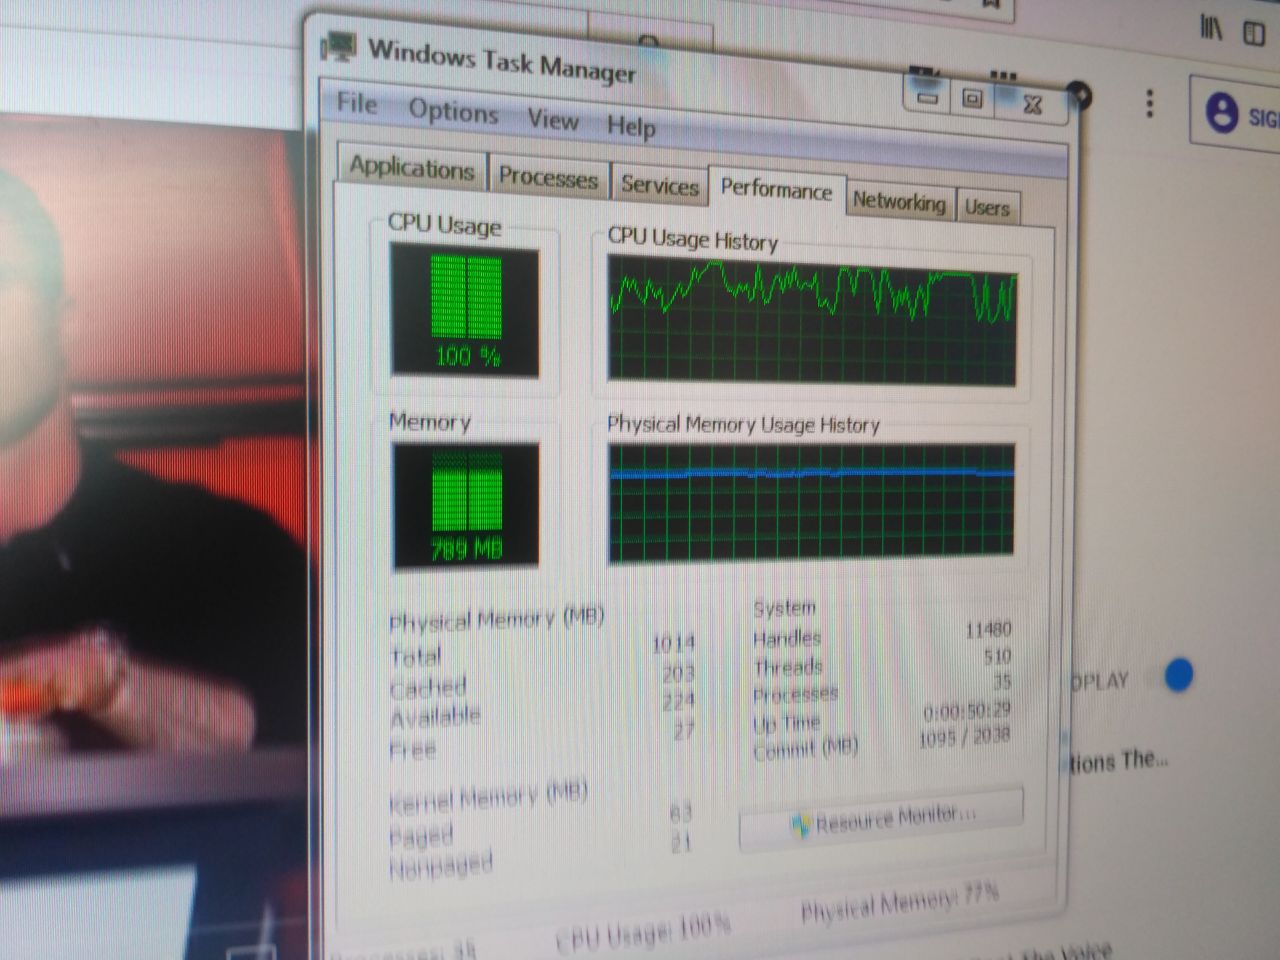Click the Handles value 11480

click(x=988, y=630)
